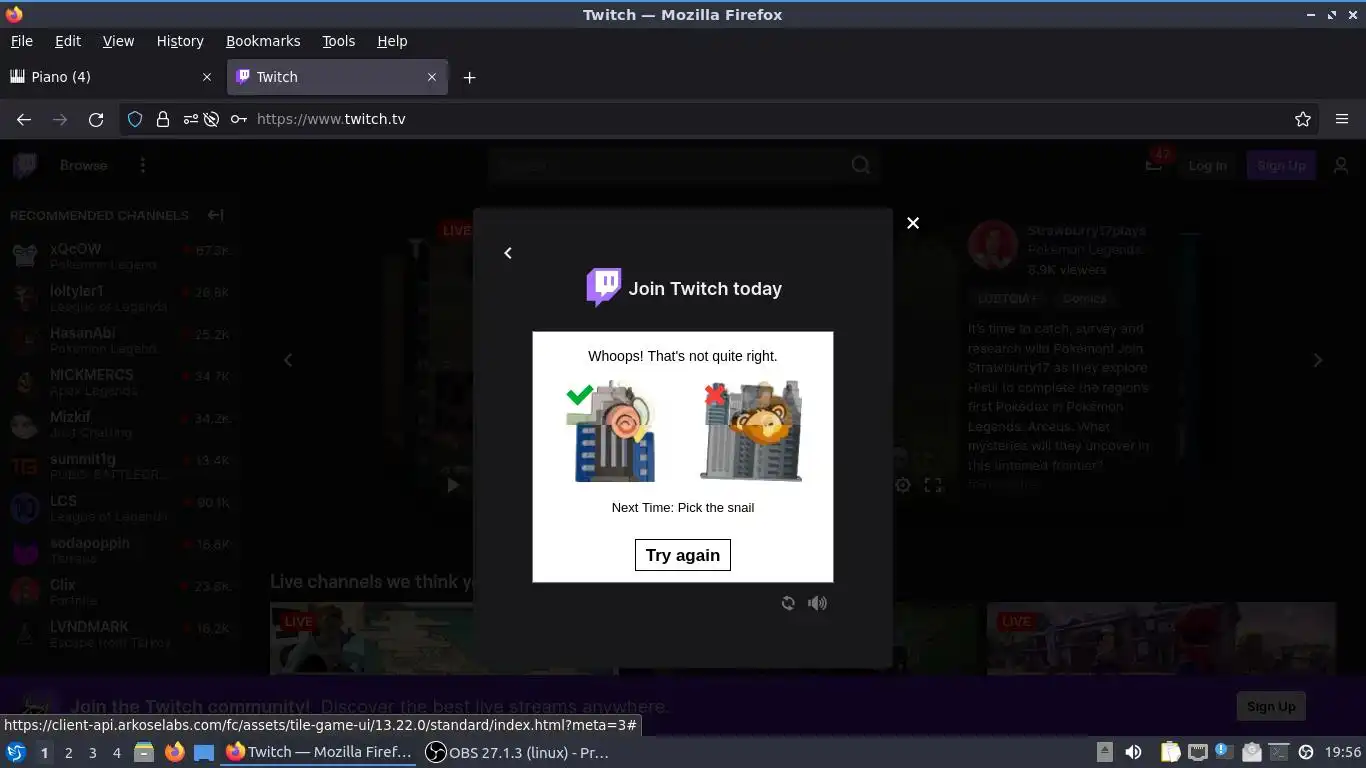The image size is (1366, 768).
Task: Focus the Twitch search field
Action: [667, 166]
